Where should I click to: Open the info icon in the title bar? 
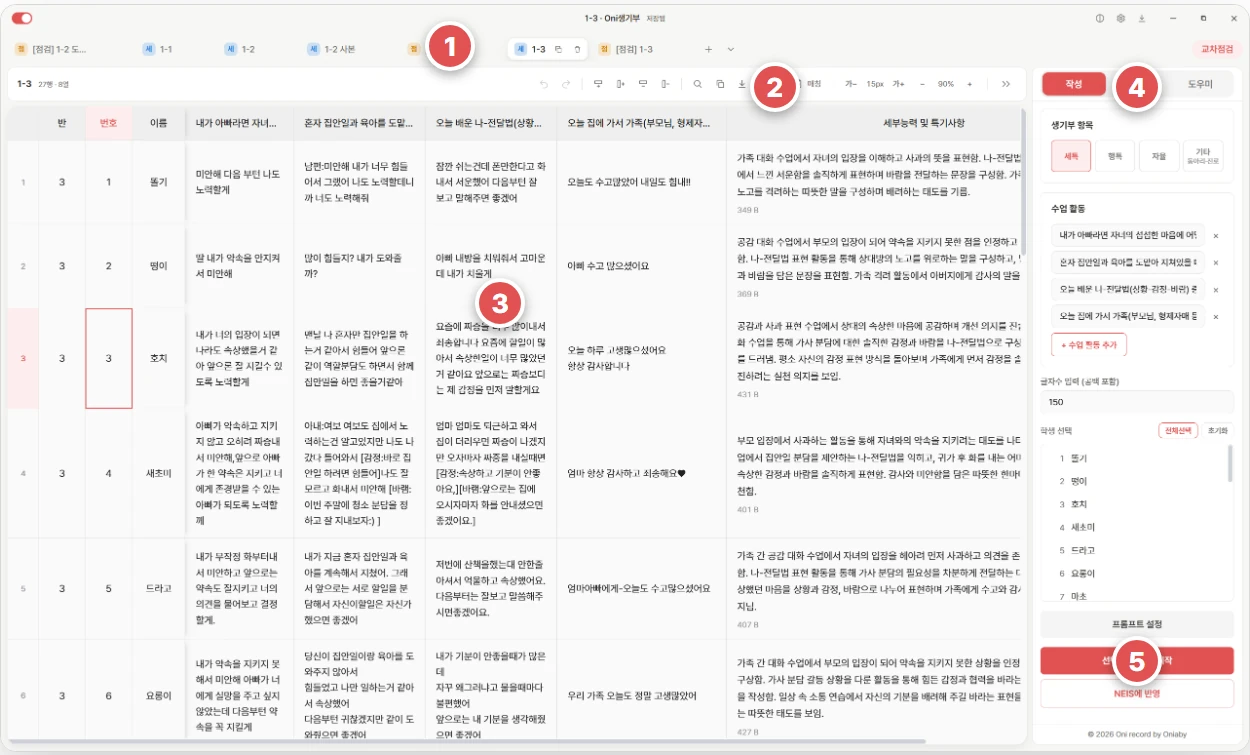[1100, 18]
